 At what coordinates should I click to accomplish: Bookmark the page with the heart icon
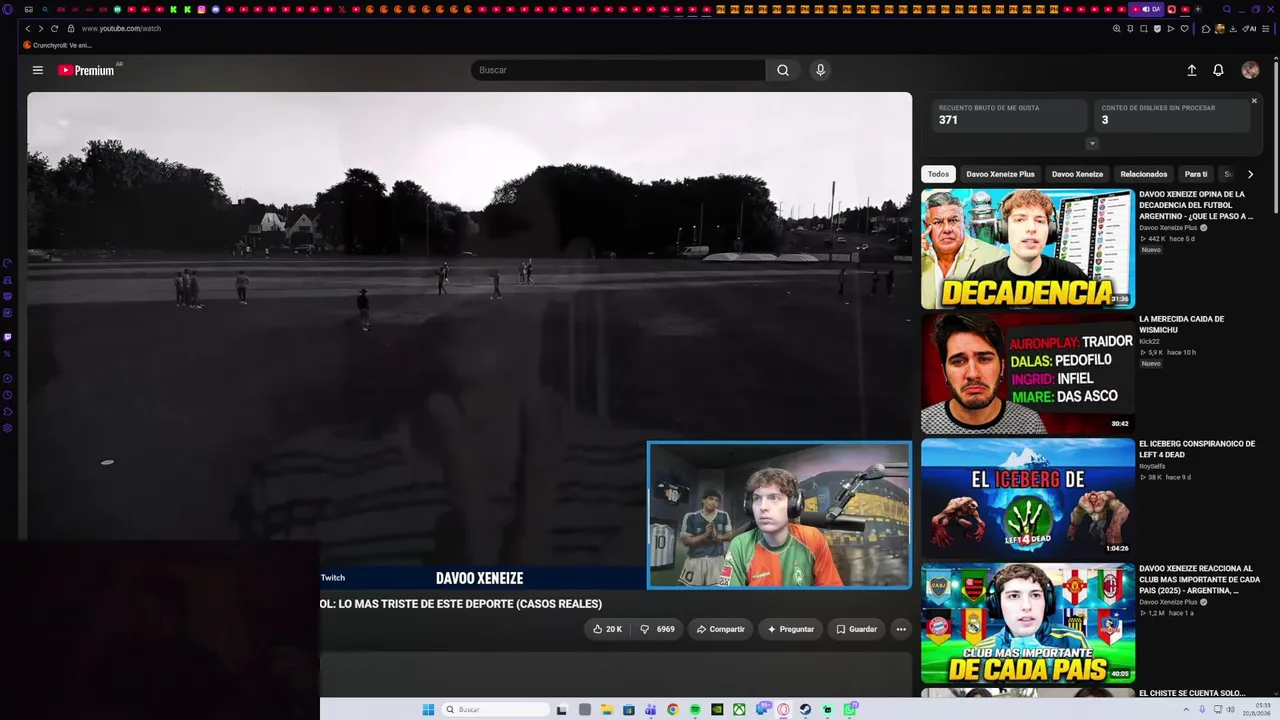coord(1185,29)
